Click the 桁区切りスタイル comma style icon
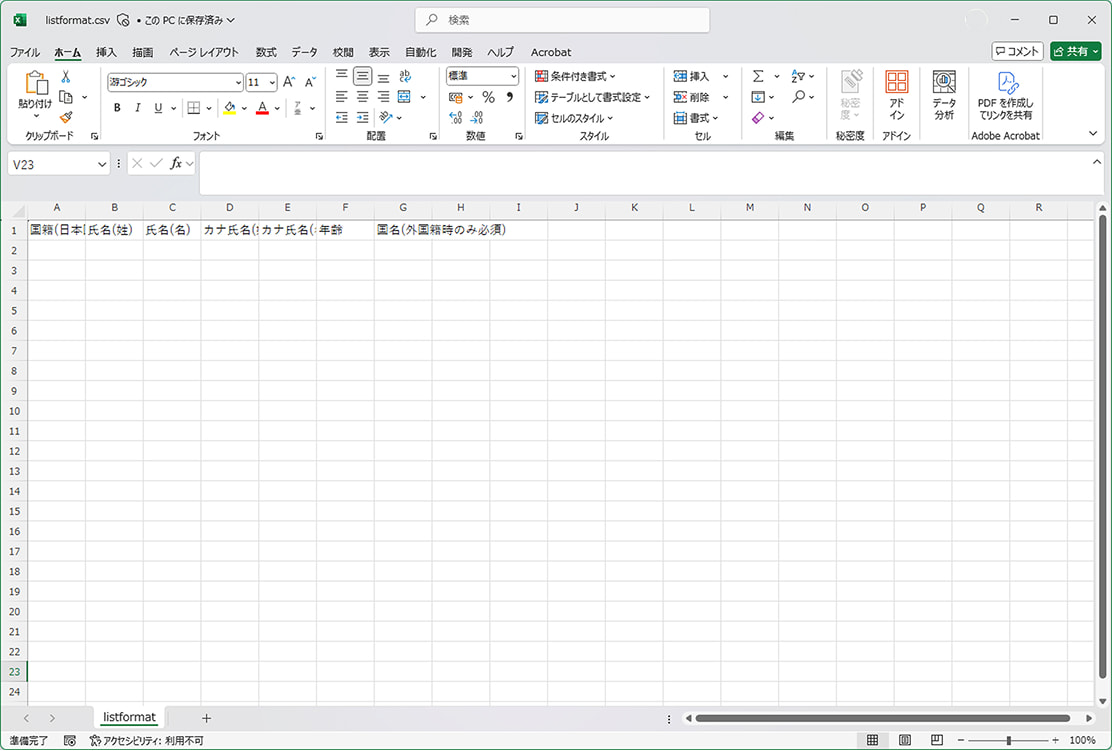 click(x=508, y=97)
